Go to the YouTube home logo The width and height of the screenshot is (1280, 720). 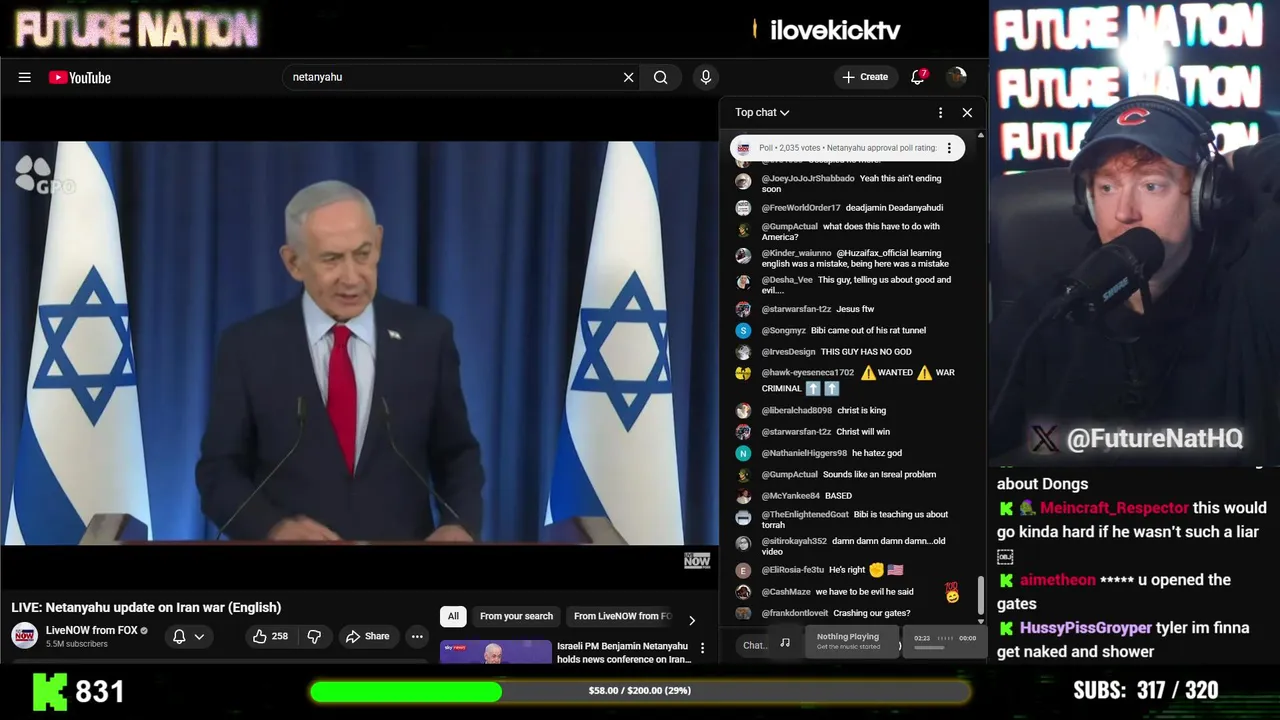pos(79,77)
